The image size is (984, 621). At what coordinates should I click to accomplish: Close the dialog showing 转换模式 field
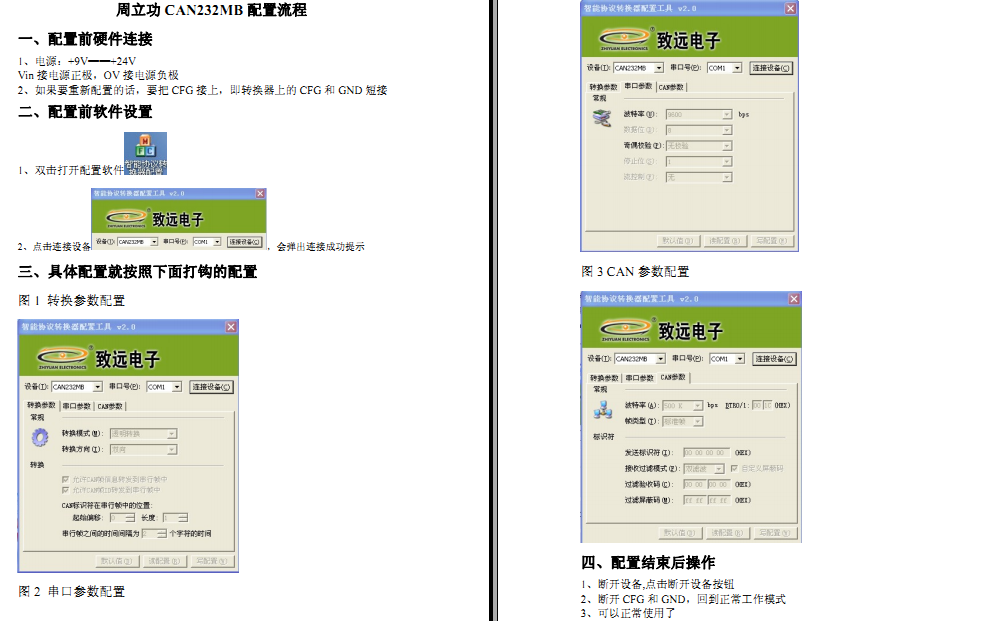pos(231,327)
